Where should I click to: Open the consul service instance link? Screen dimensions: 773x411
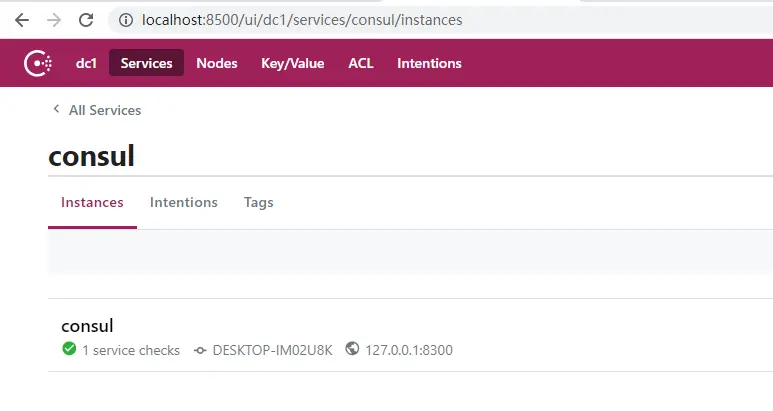point(87,325)
